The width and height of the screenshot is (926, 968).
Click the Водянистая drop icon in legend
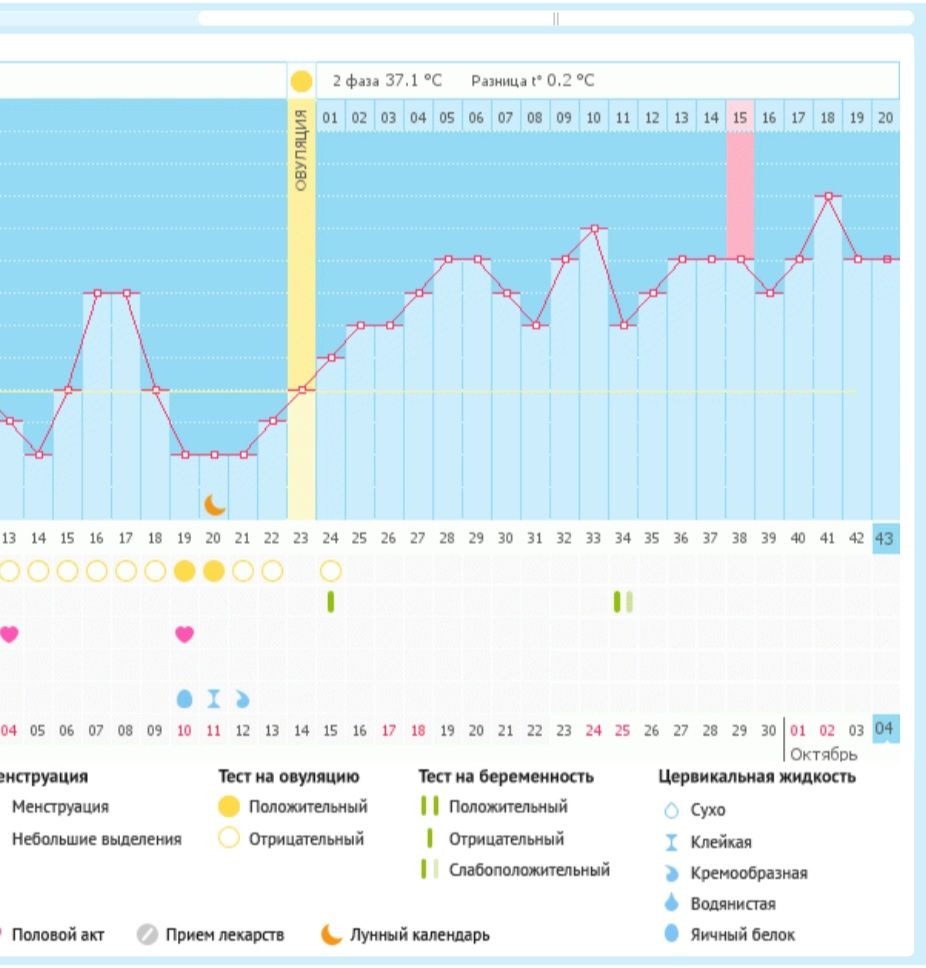671,904
